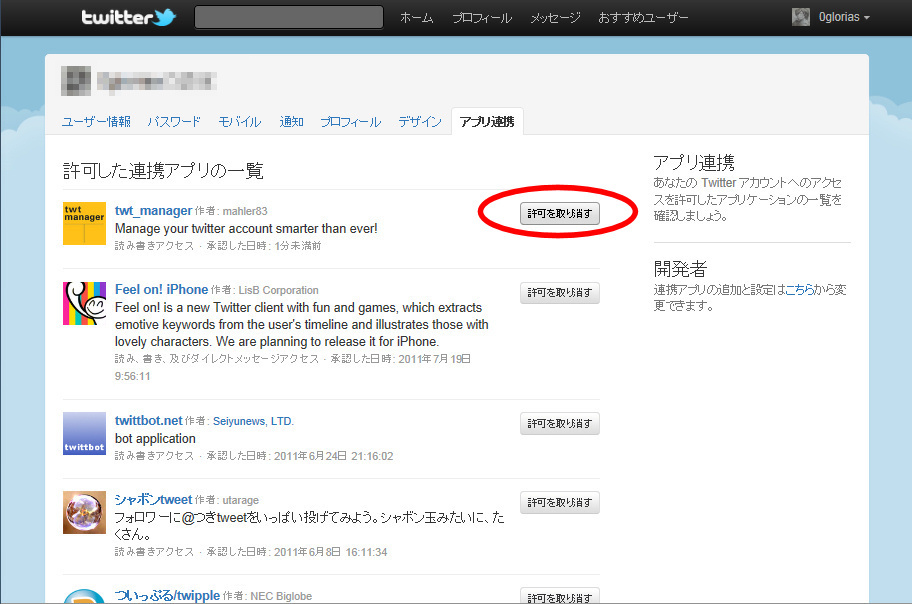Open the シャボンtweet app link
912x604 pixels.
pyautogui.click(x=154, y=500)
